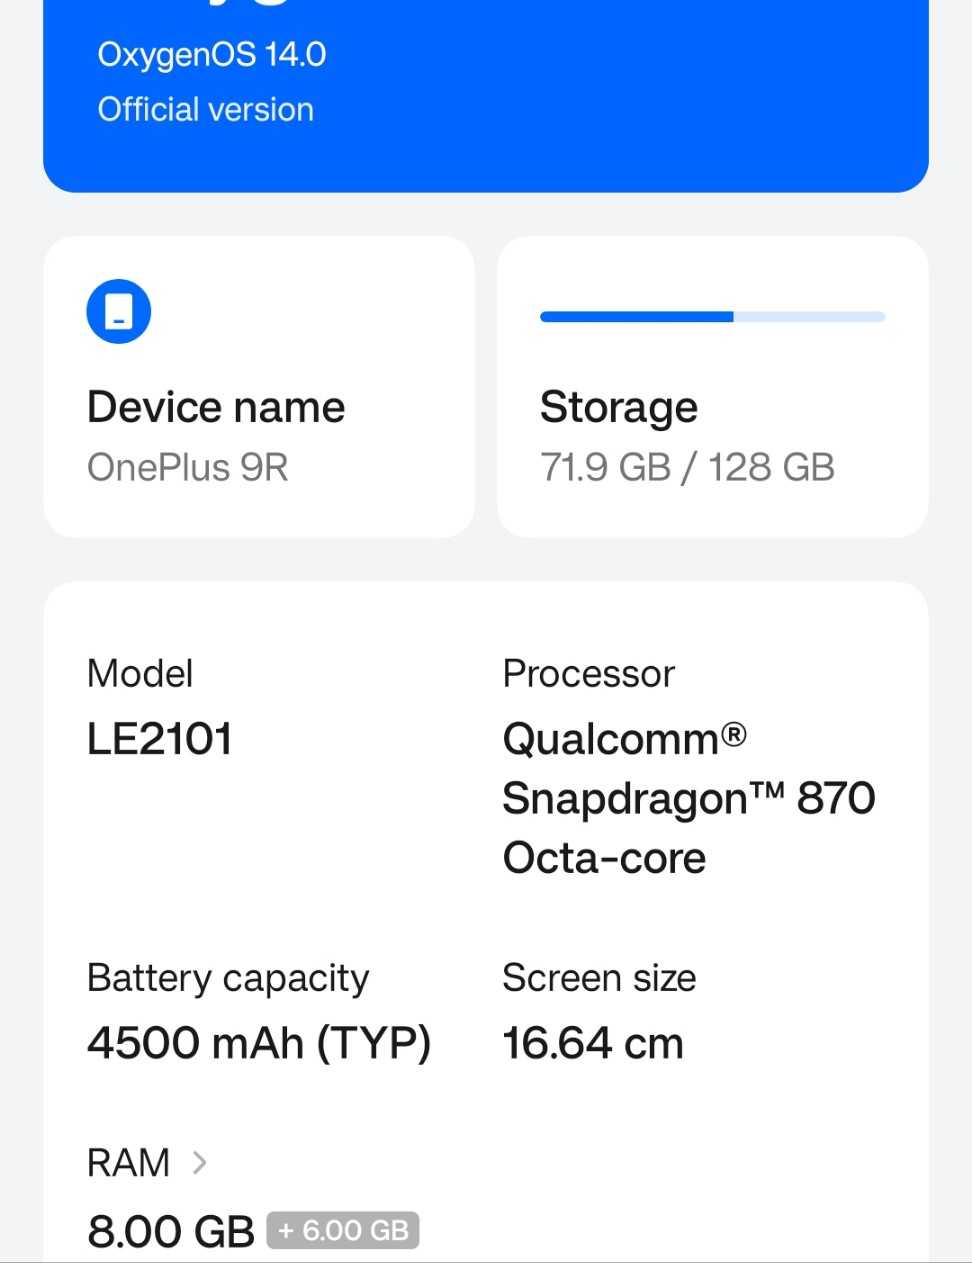Tap the RAM label

(x=129, y=1163)
